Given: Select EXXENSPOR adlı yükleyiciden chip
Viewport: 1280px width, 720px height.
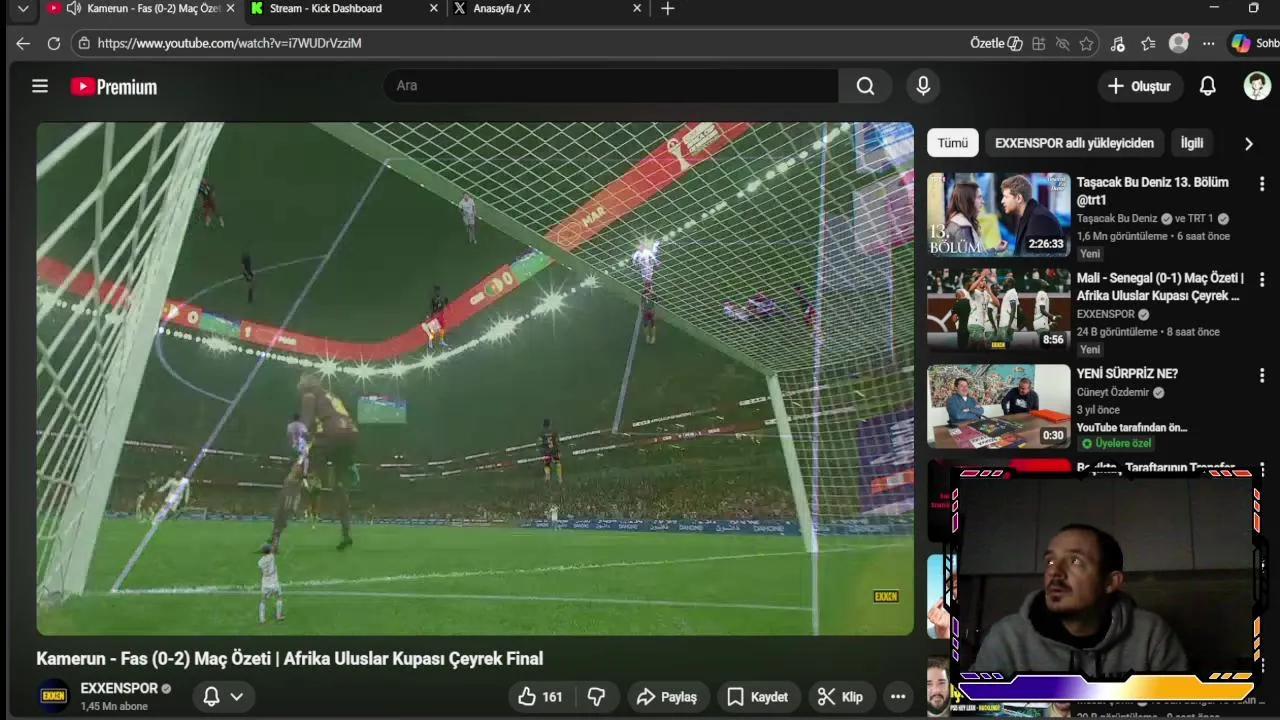Looking at the screenshot, I should pyautogui.click(x=1074, y=143).
